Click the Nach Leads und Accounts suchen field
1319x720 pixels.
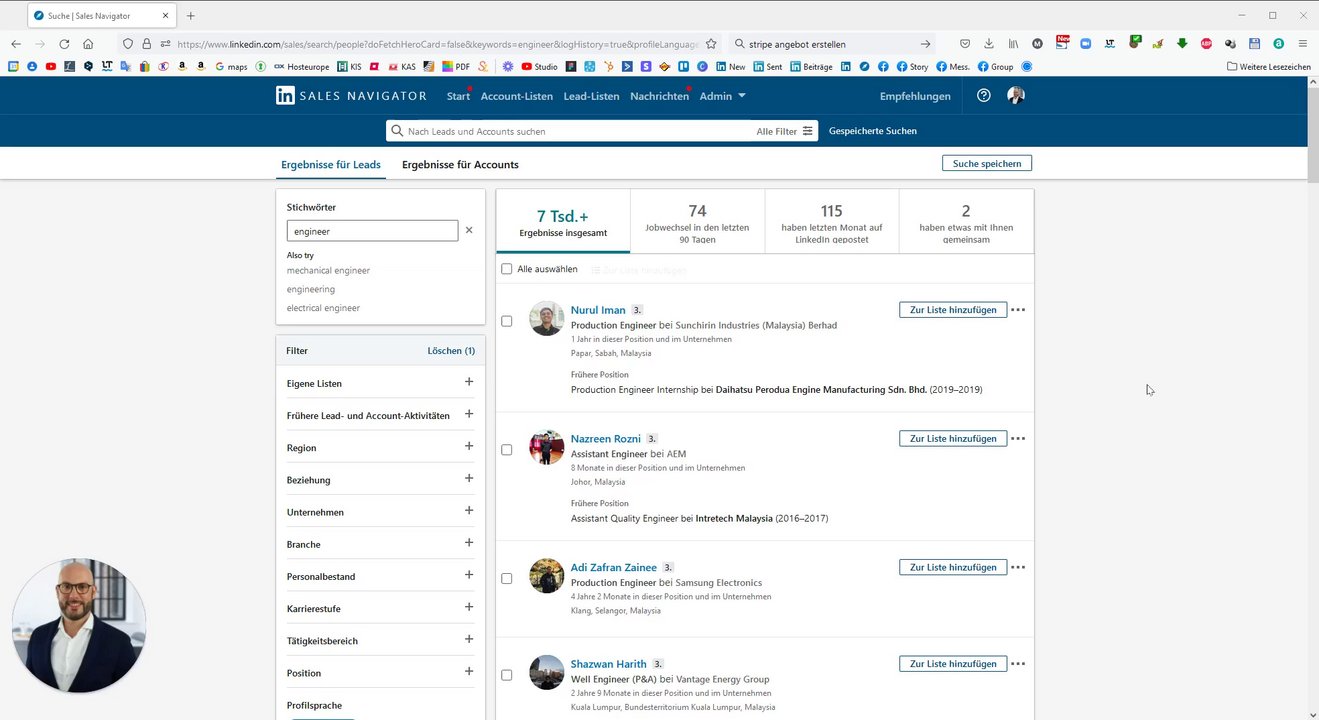point(570,131)
